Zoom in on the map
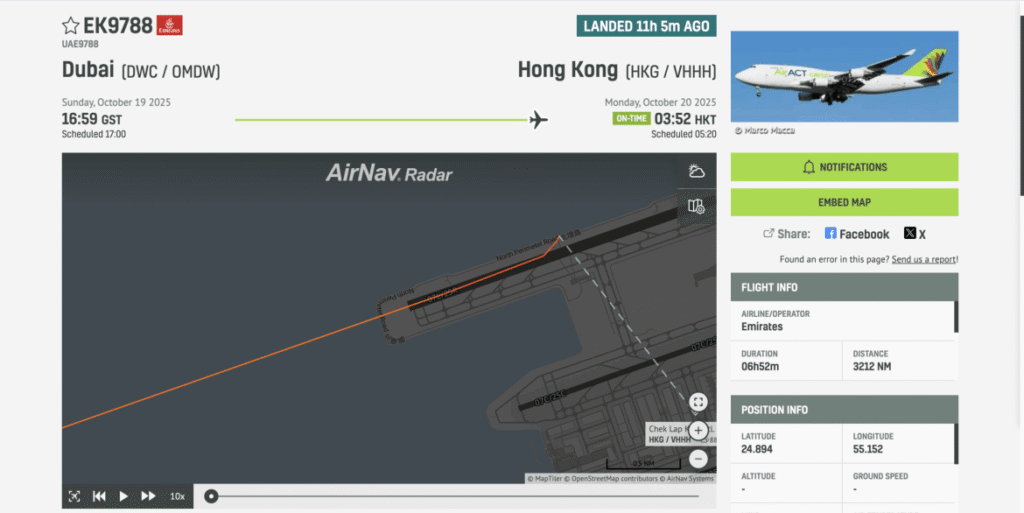 698,431
